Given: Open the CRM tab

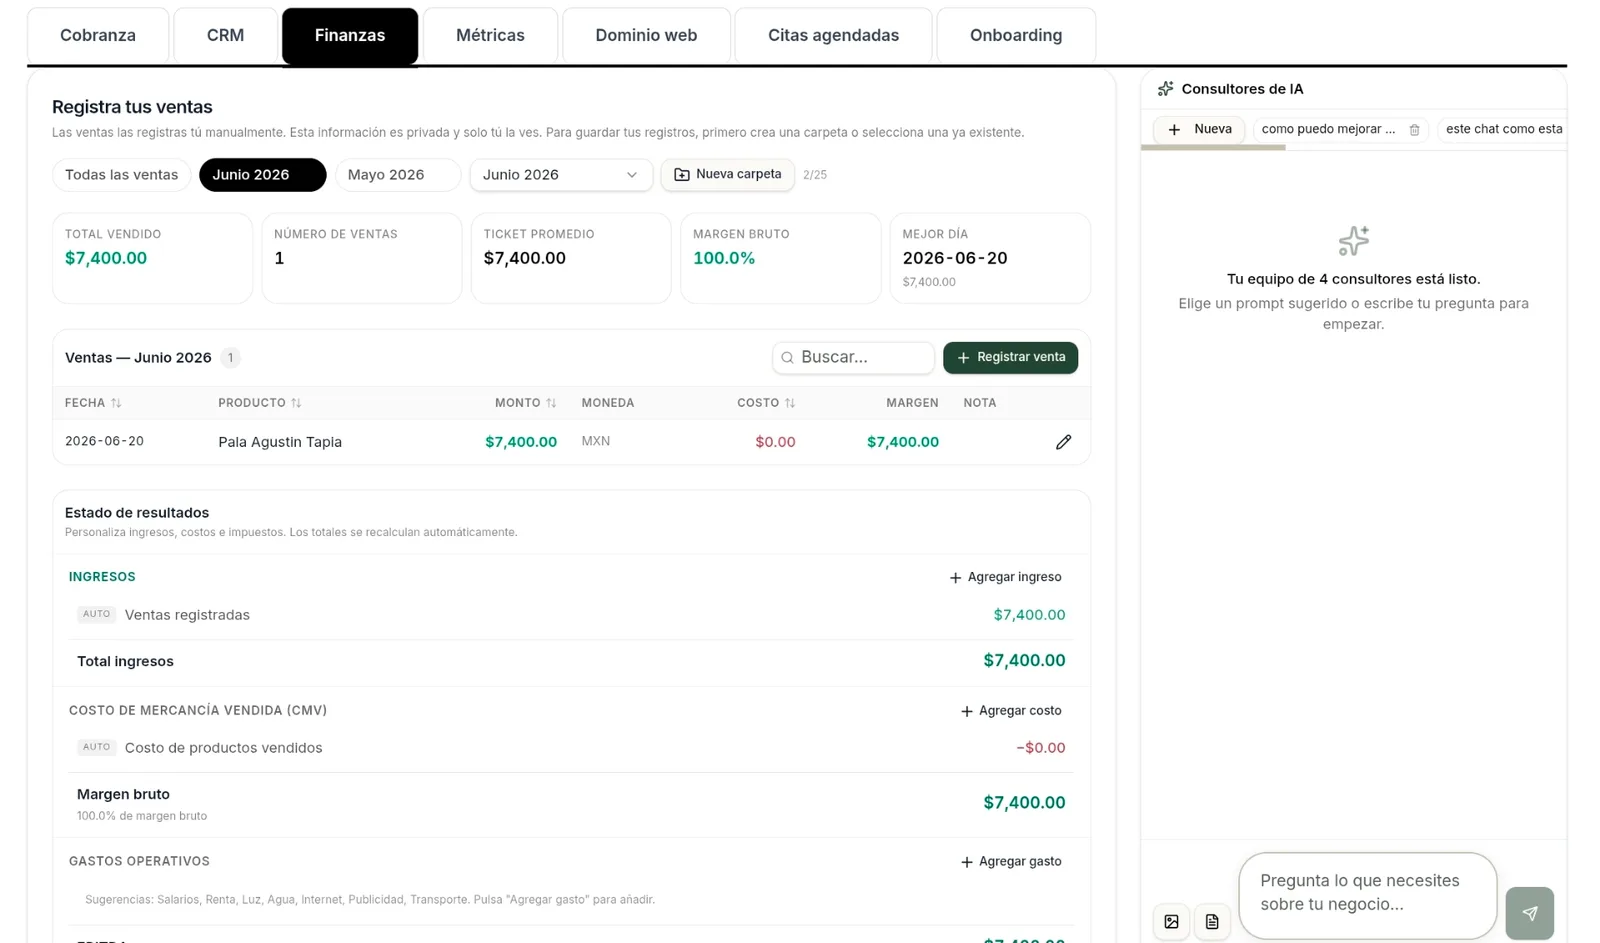Looking at the screenshot, I should pyautogui.click(x=225, y=35).
